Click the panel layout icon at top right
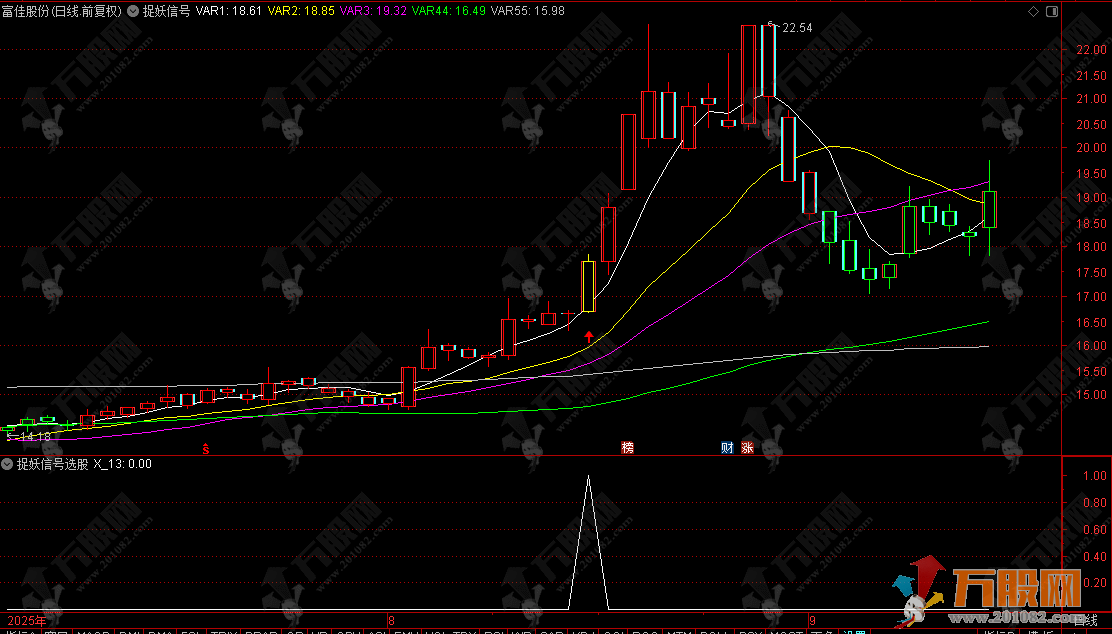The height and width of the screenshot is (634, 1112). coord(1052,11)
